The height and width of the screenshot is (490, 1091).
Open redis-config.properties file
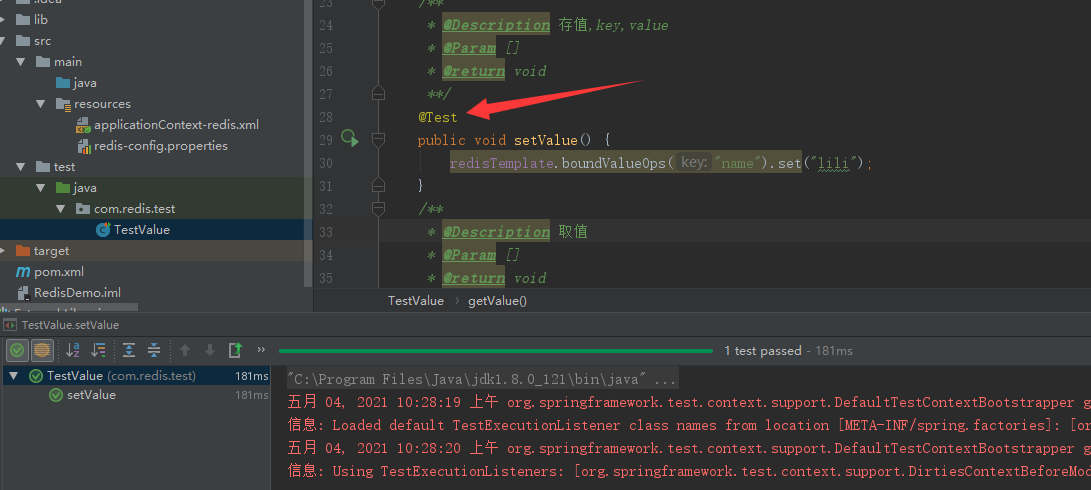pyautogui.click(x=160, y=146)
